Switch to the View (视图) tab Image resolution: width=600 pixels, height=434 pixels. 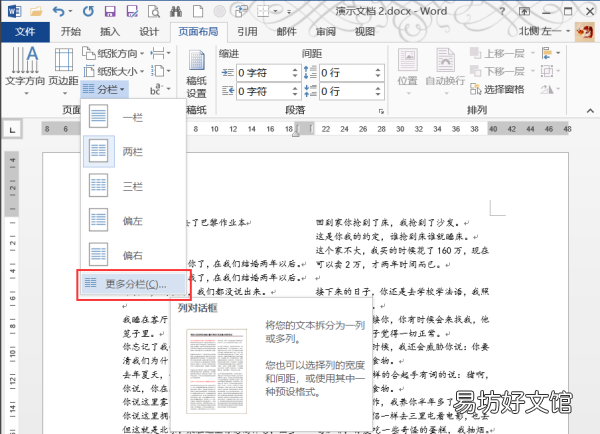pyautogui.click(x=365, y=32)
